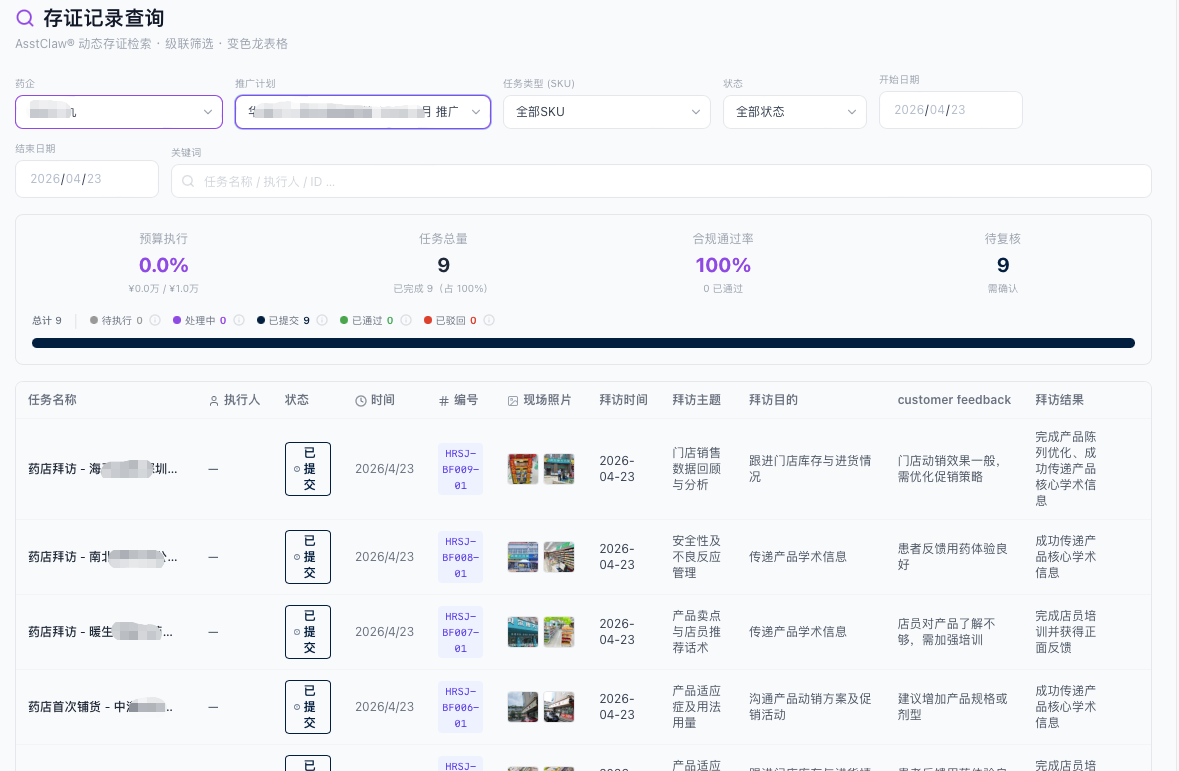This screenshot has height=771, width=1179.
Task: Click the 开始日期 date field
Action: (x=950, y=110)
